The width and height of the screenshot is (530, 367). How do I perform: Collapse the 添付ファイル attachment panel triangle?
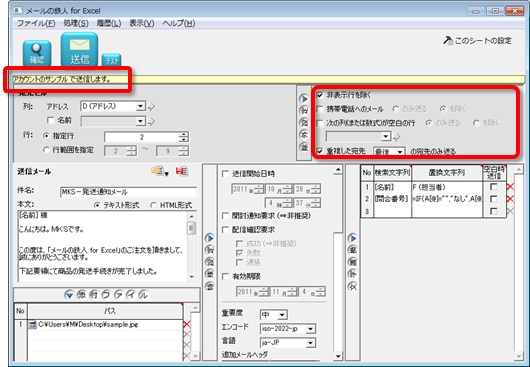pos(69,295)
